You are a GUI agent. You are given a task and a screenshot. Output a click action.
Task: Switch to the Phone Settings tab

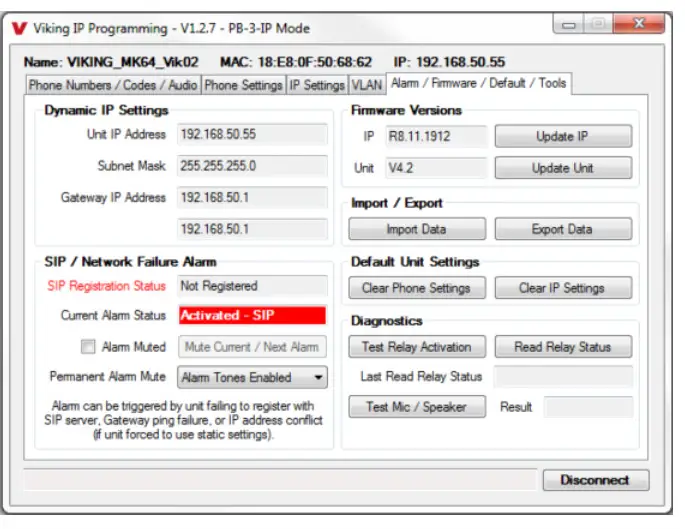coord(243,85)
